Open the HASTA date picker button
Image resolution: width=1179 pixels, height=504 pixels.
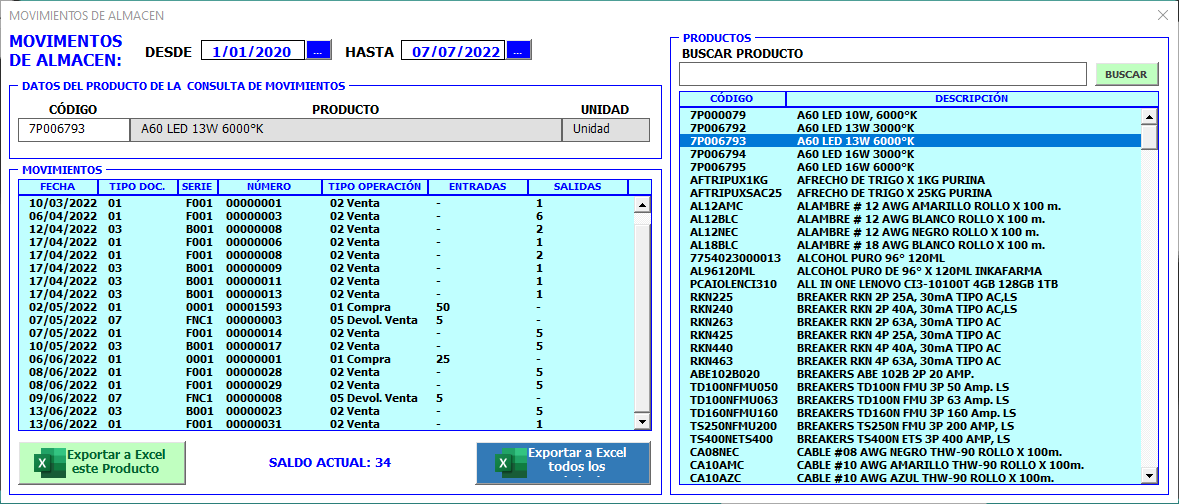coord(519,50)
